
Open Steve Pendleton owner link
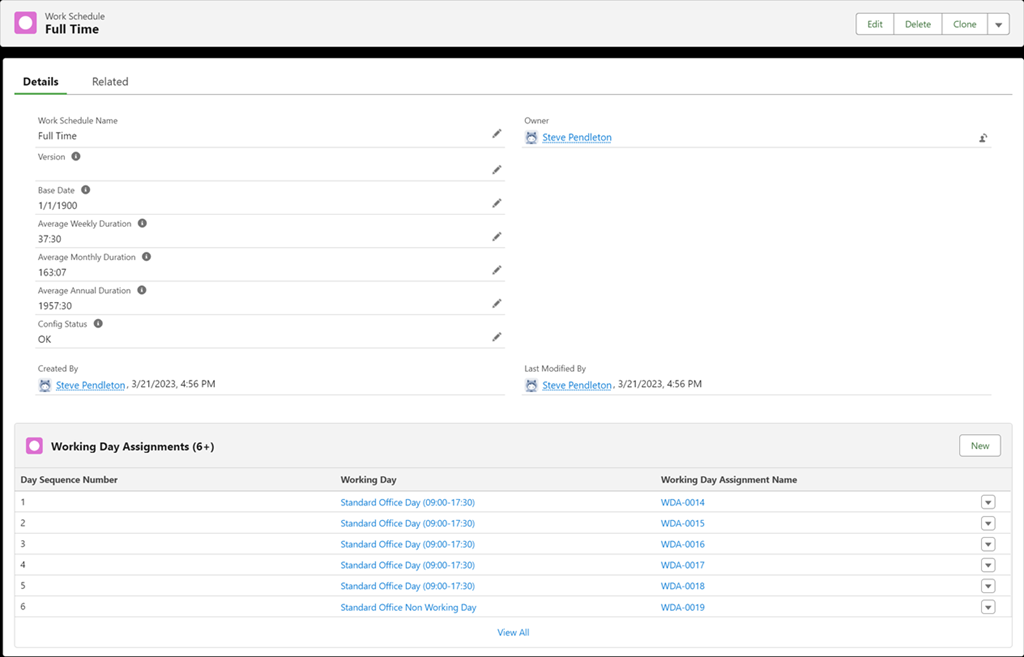pyautogui.click(x=576, y=138)
